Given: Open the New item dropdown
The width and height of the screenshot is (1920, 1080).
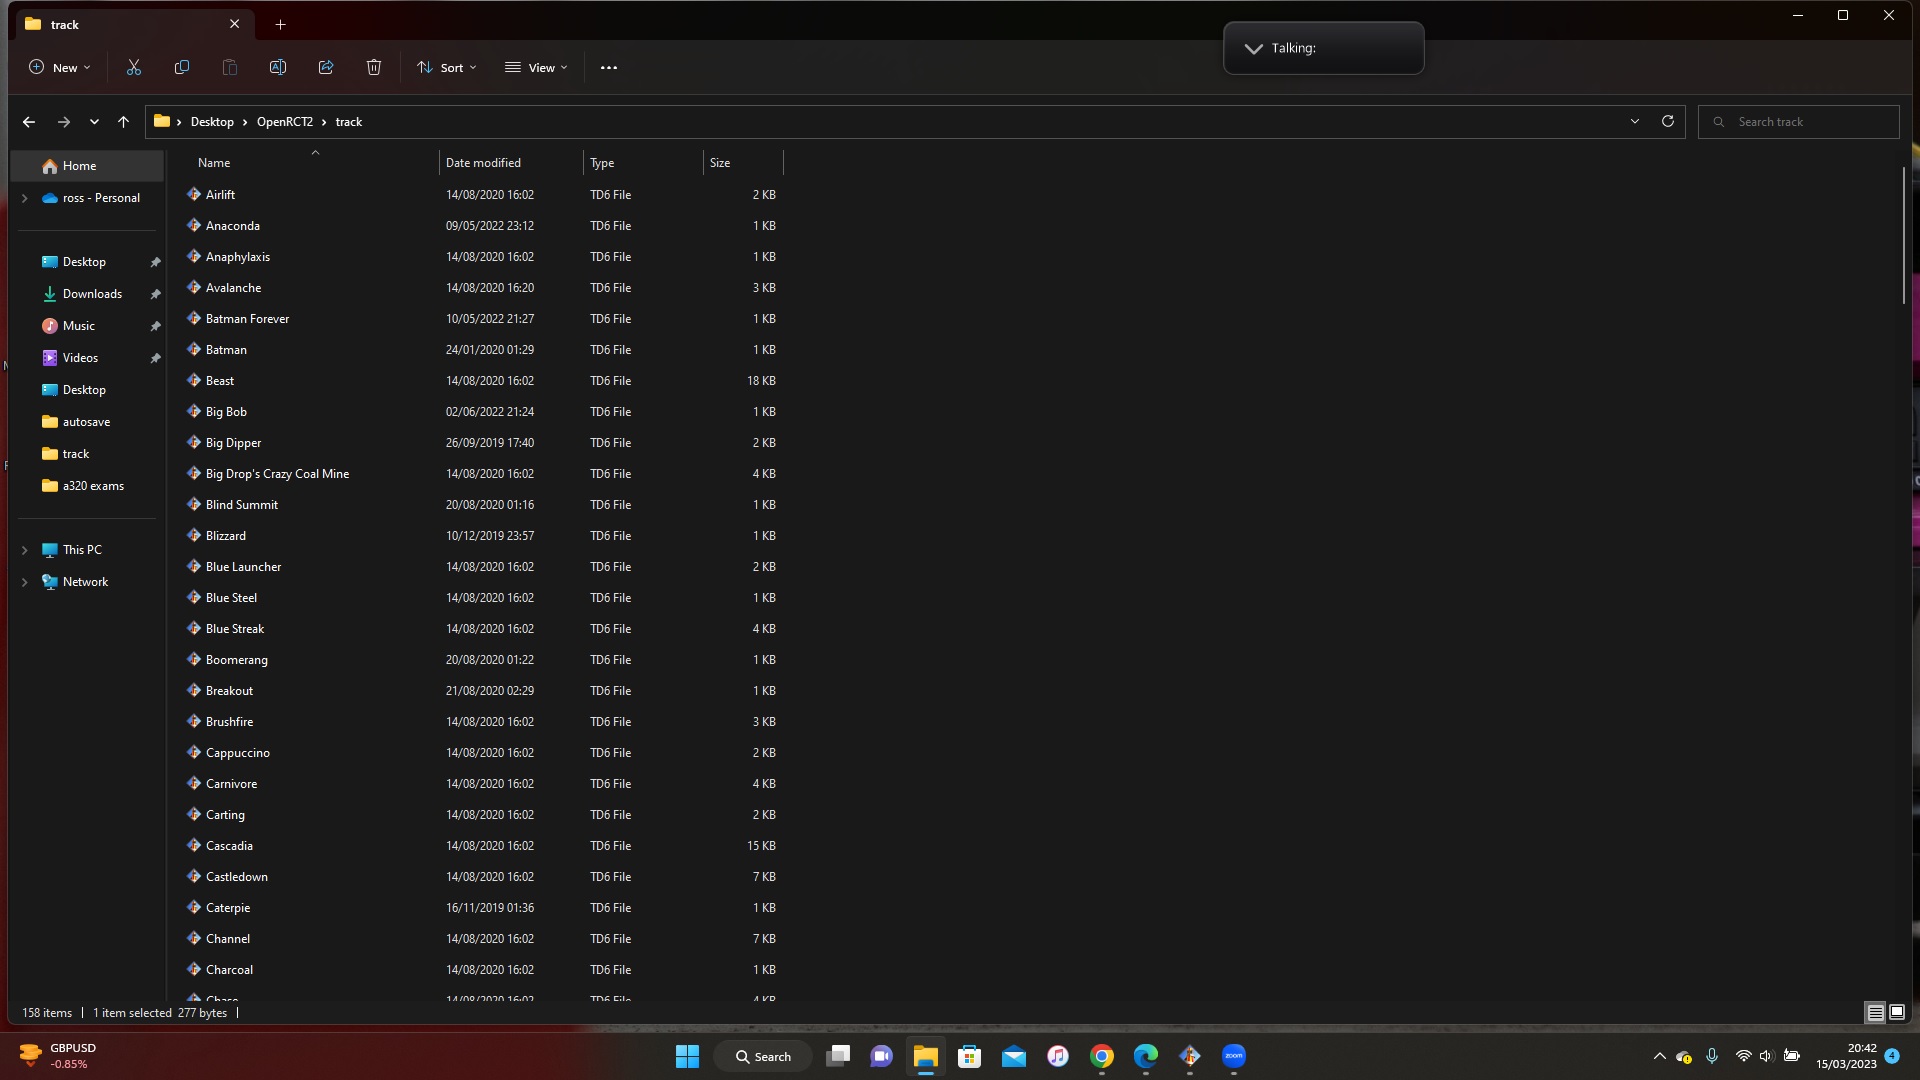Looking at the screenshot, I should pos(60,67).
